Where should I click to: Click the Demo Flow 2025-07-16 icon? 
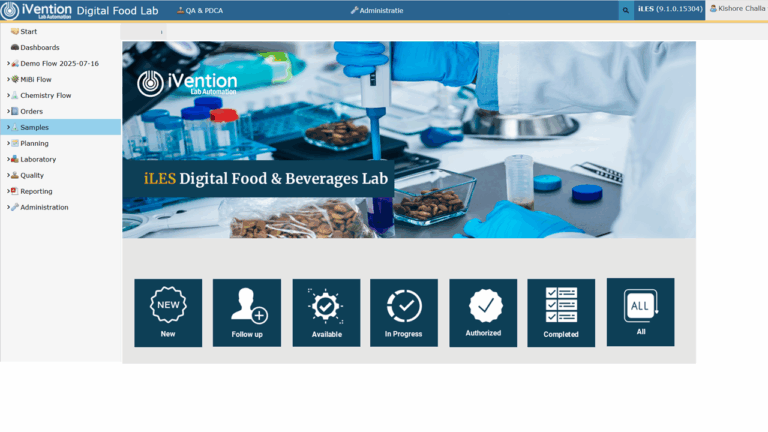click(15, 64)
